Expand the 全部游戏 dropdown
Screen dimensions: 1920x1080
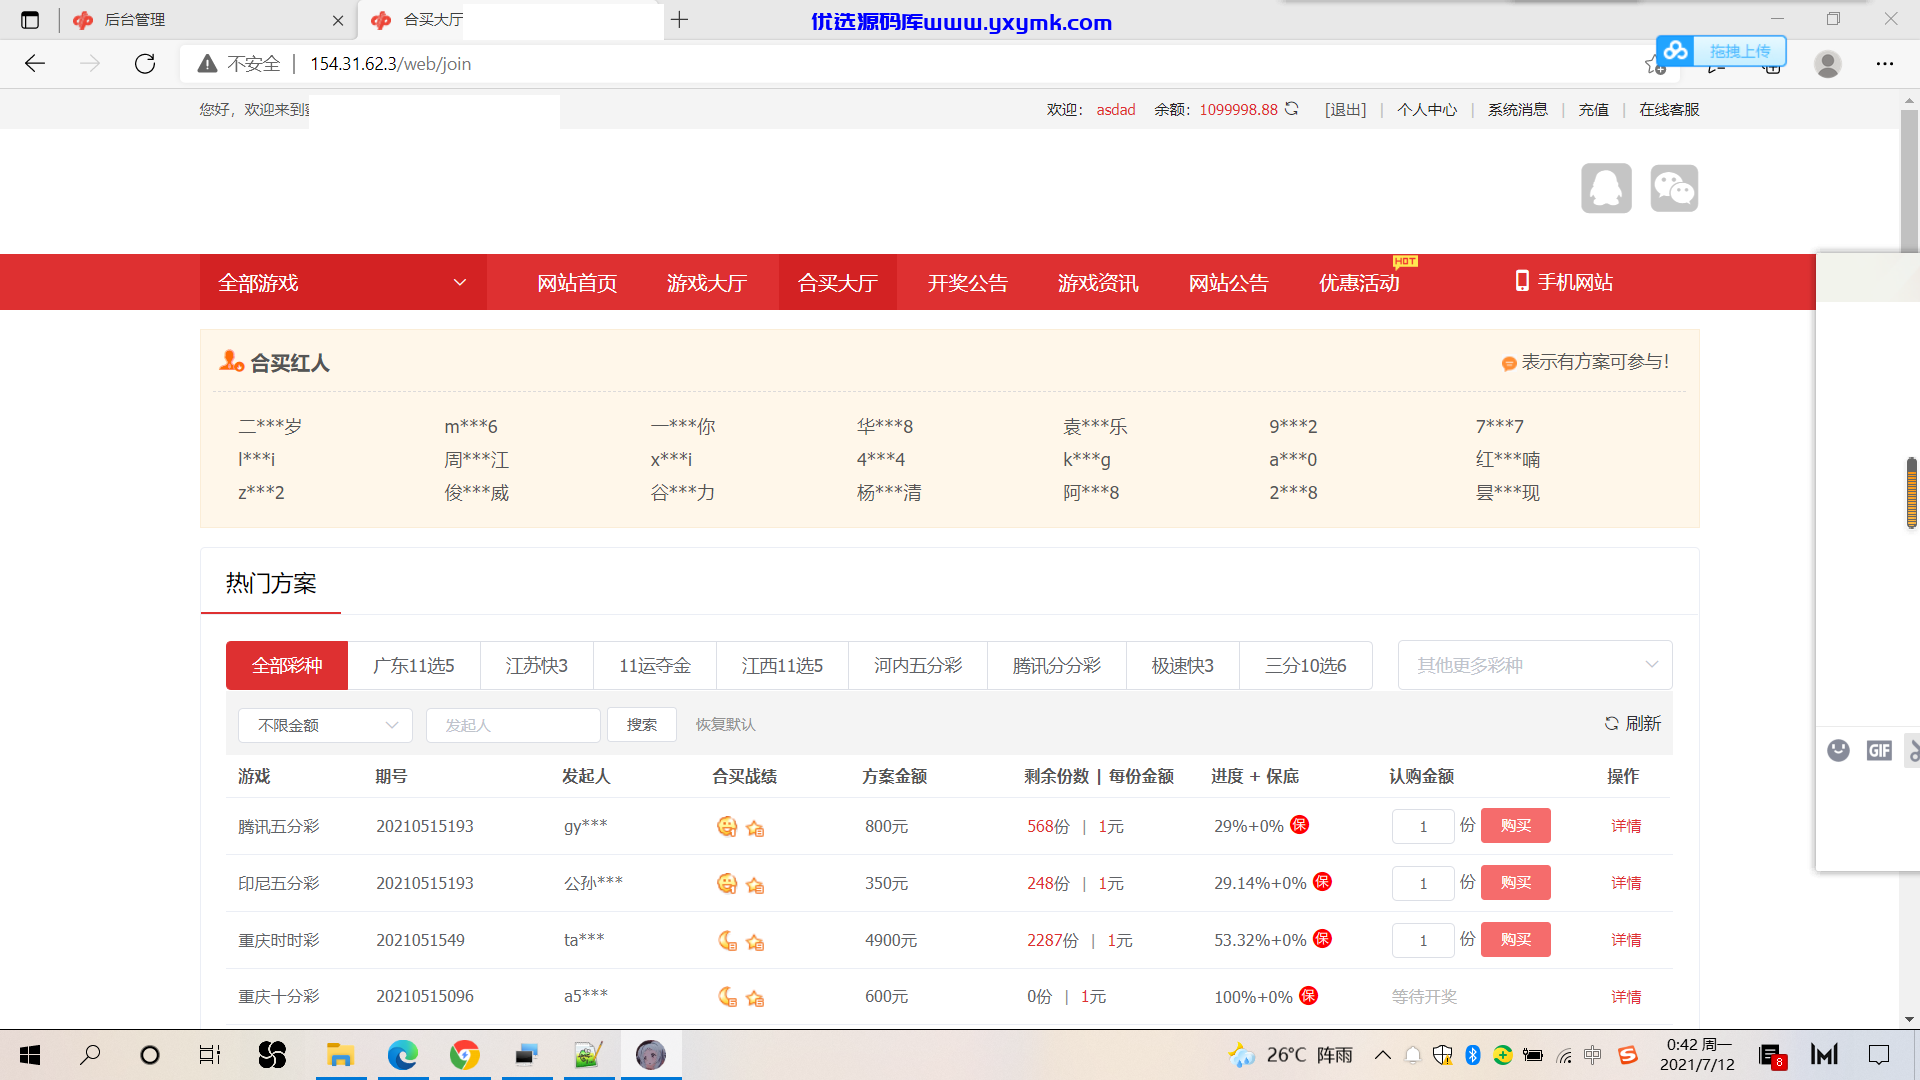(x=343, y=282)
